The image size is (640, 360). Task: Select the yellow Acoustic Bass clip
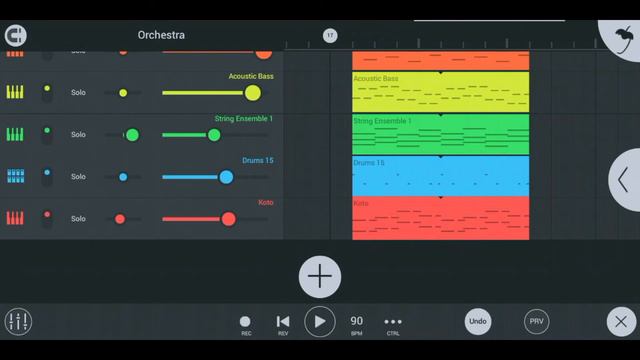pyautogui.click(x=441, y=92)
